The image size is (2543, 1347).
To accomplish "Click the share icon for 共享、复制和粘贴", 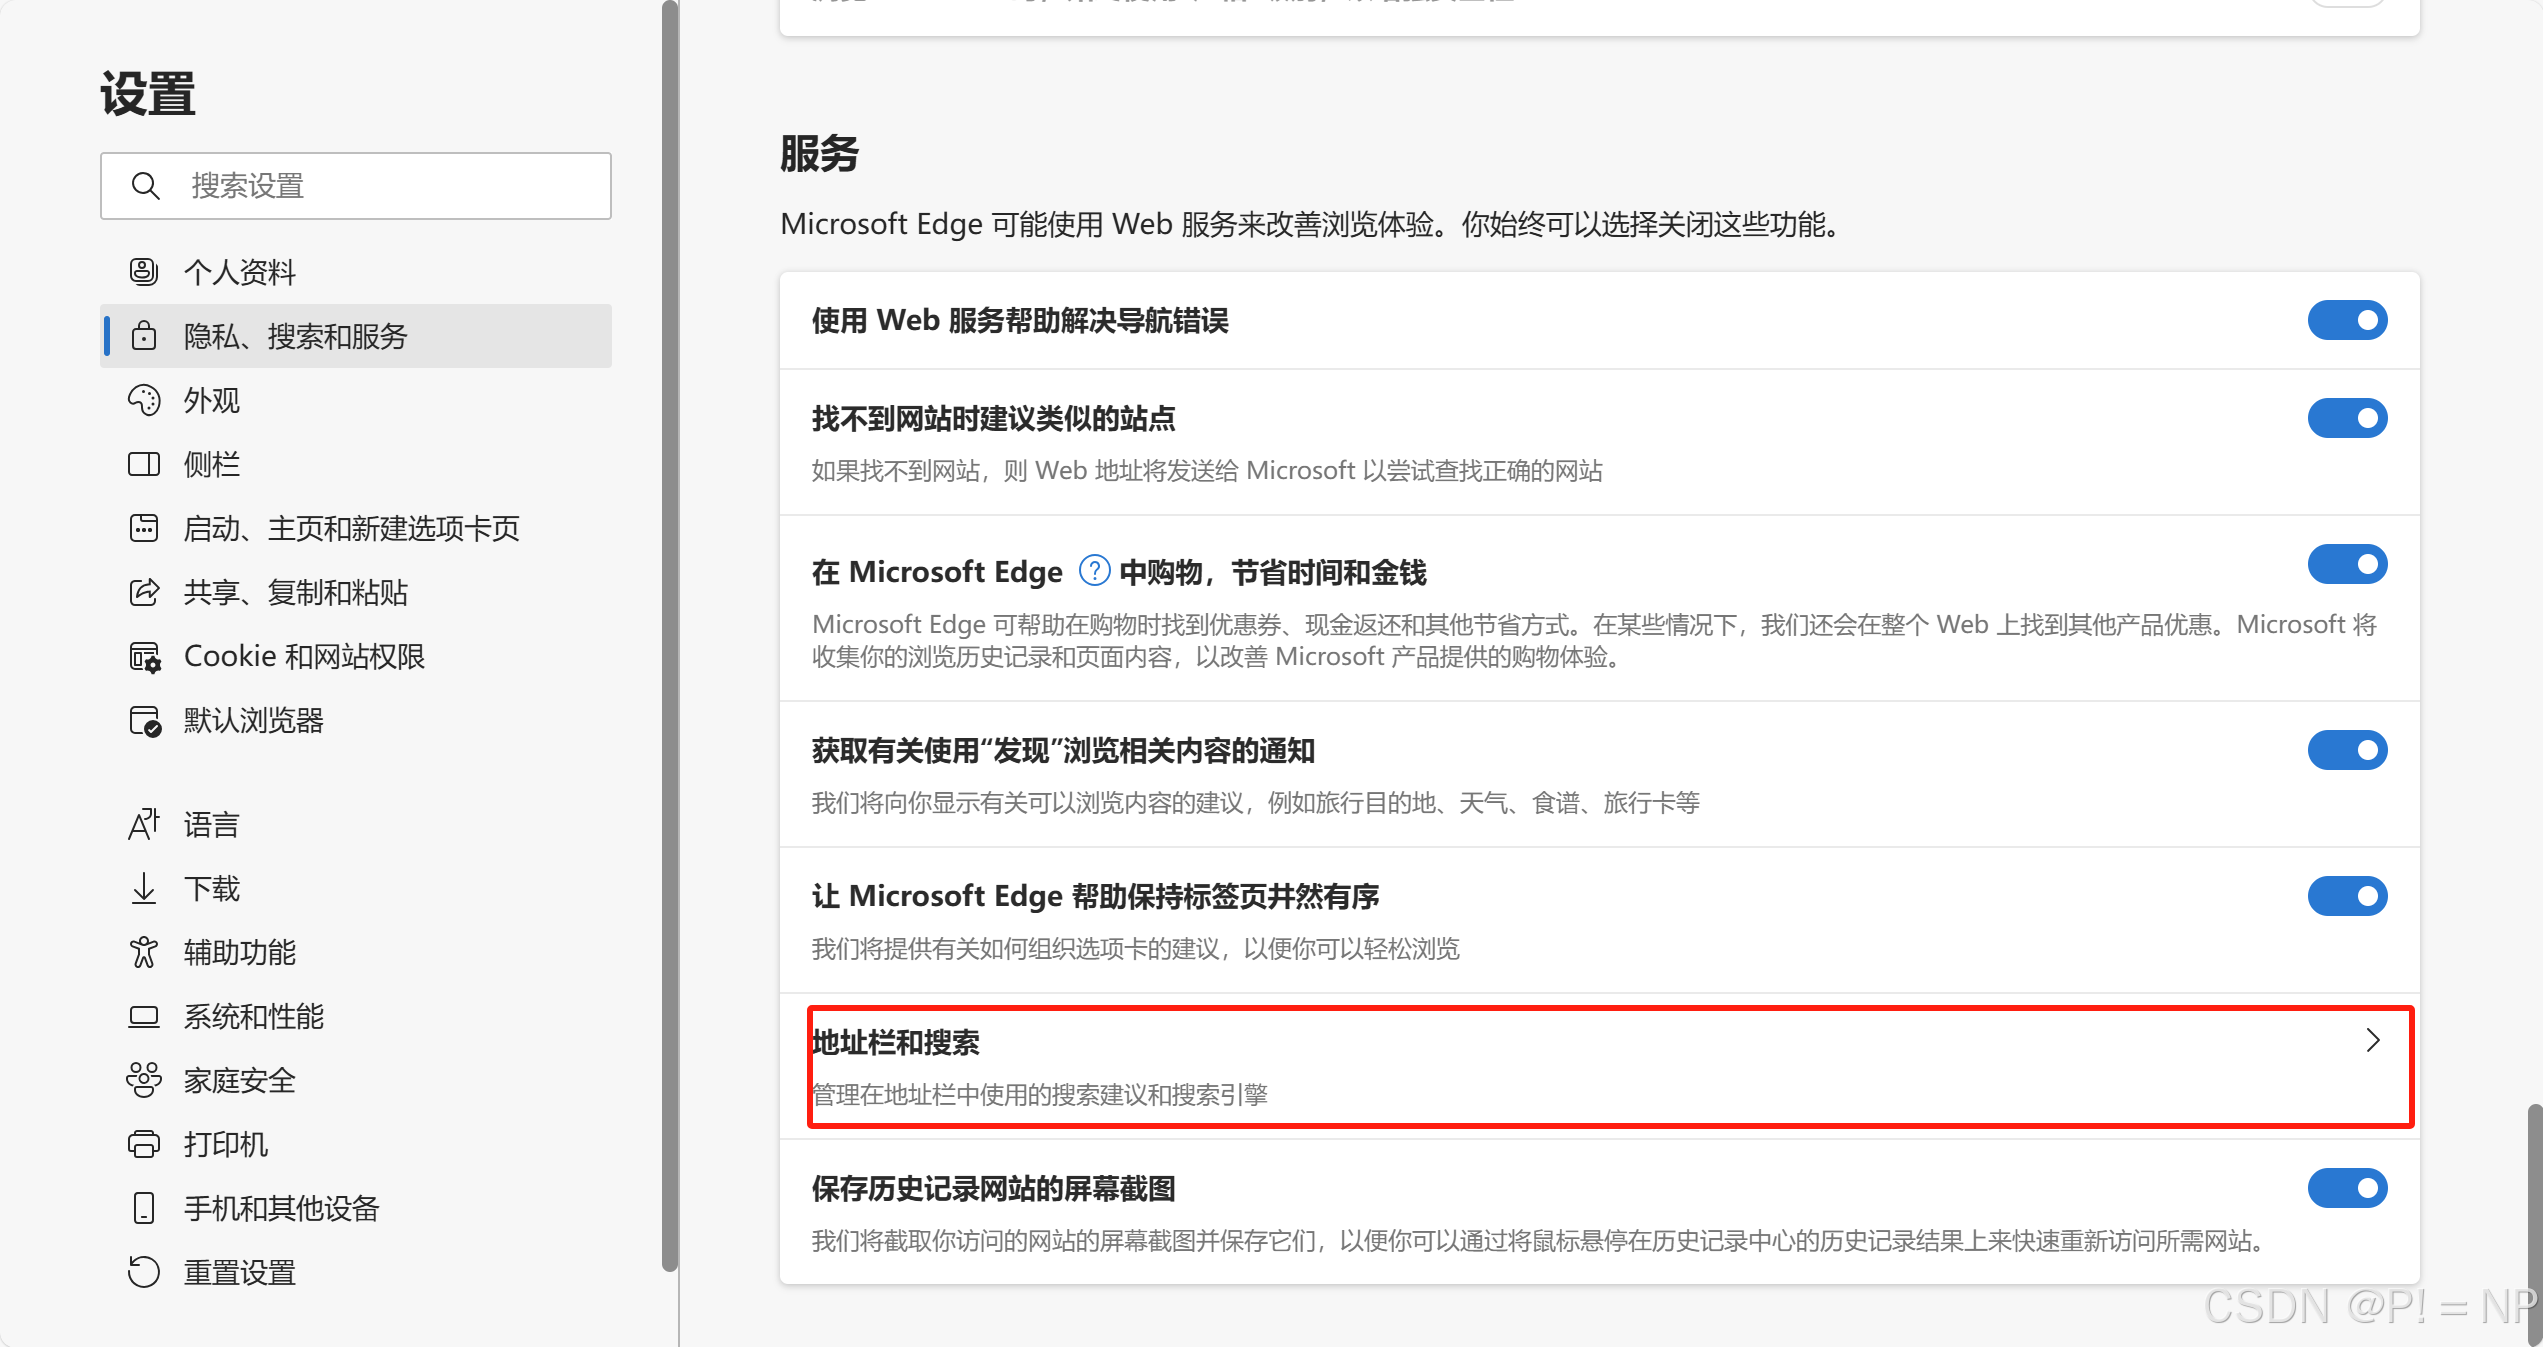I will click(x=144, y=592).
